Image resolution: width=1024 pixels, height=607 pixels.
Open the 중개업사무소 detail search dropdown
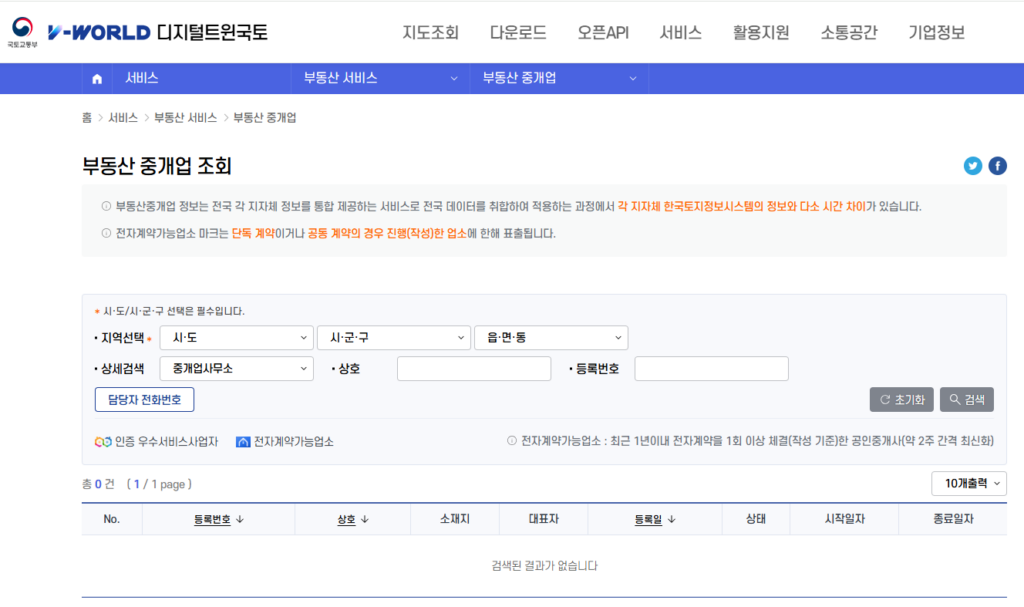pos(236,368)
